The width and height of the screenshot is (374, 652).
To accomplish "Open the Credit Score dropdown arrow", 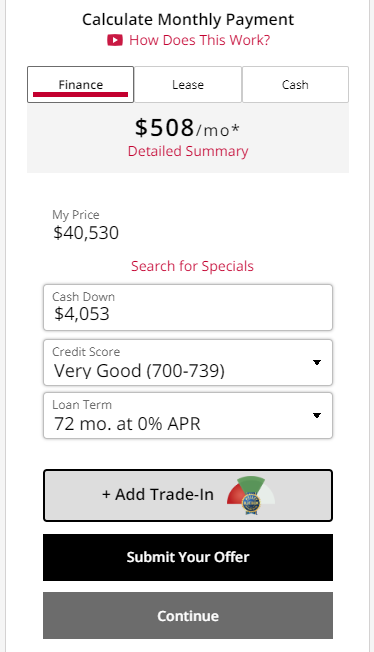I will click(317, 363).
